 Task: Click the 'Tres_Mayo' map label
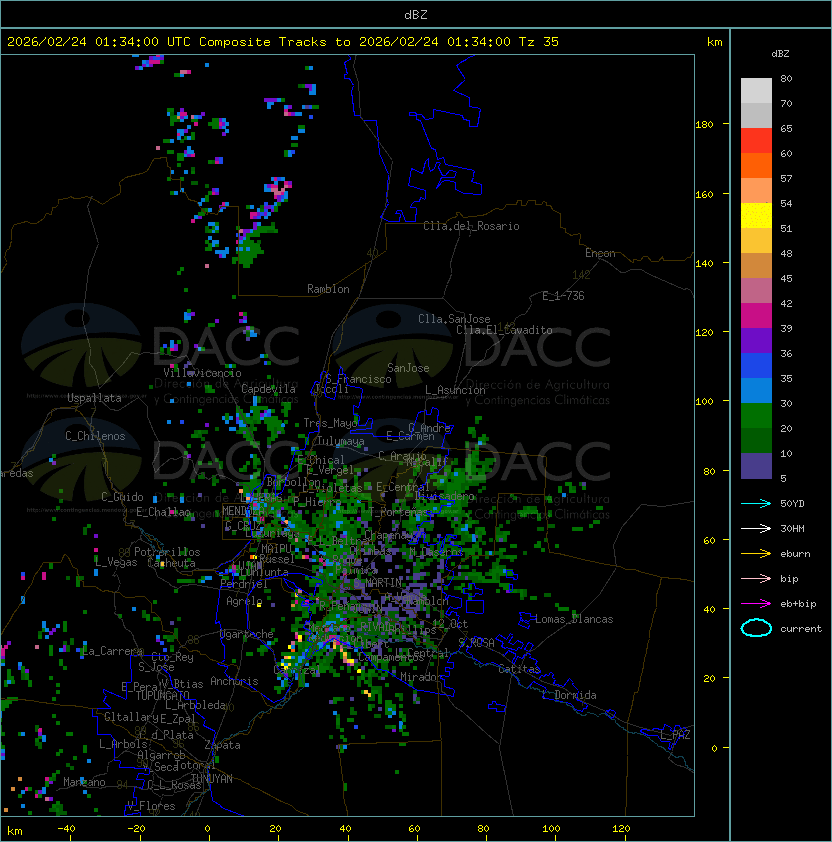[330, 423]
